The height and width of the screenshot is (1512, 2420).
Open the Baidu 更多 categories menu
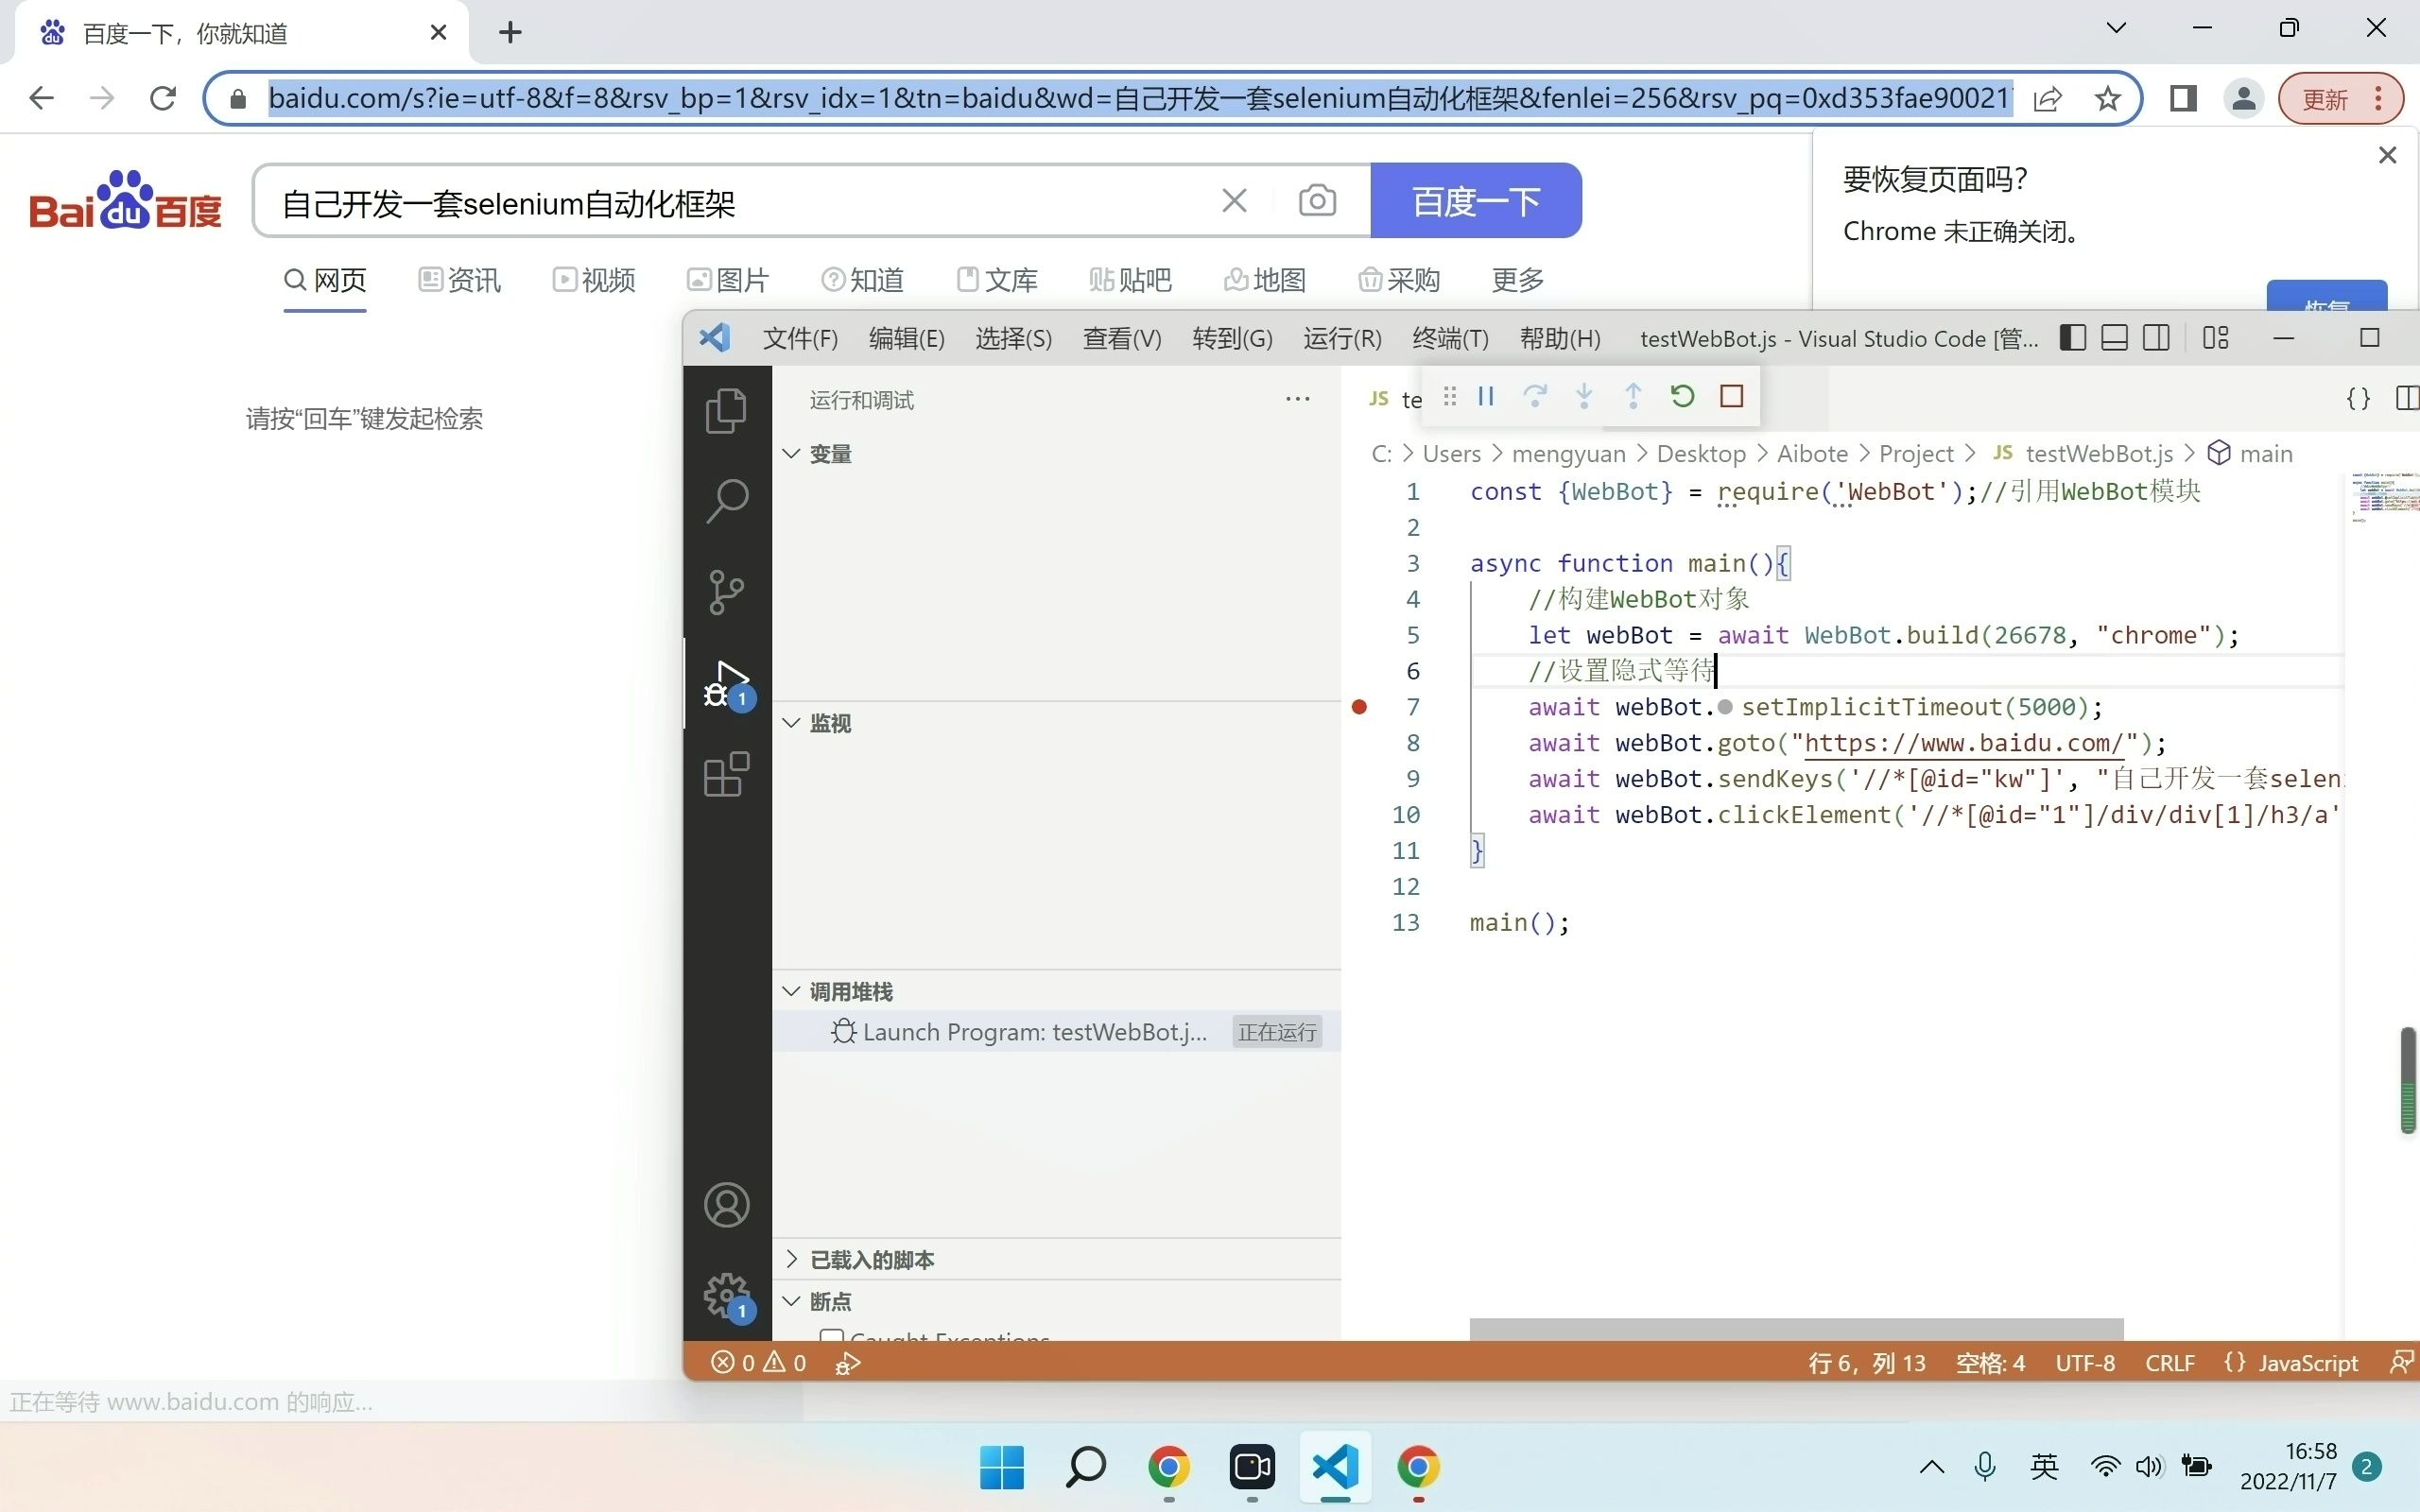(x=1517, y=280)
